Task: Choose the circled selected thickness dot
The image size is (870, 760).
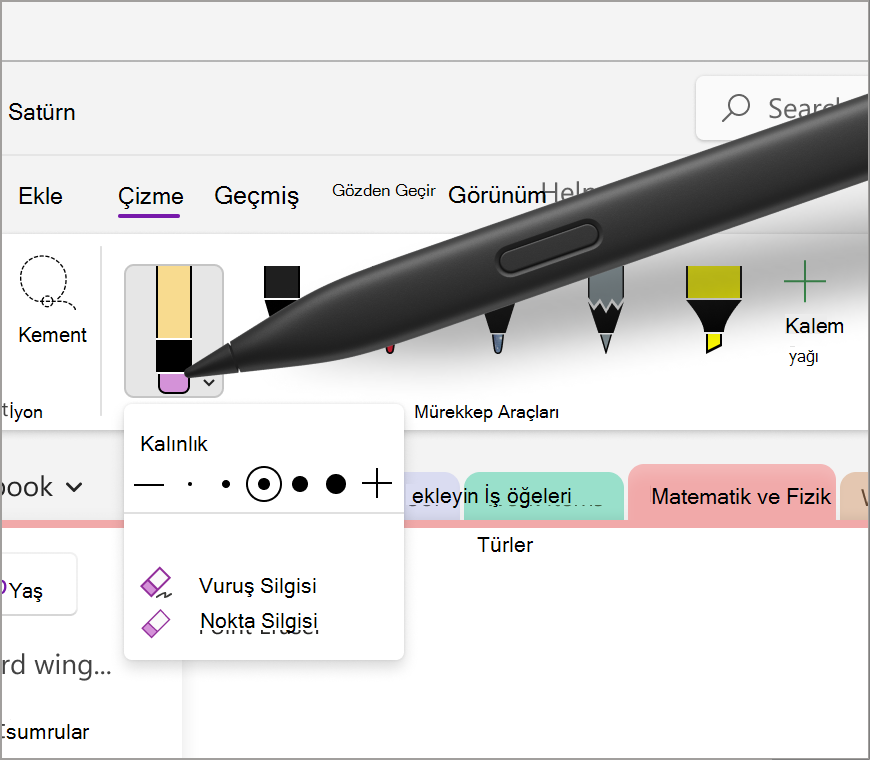Action: point(264,484)
